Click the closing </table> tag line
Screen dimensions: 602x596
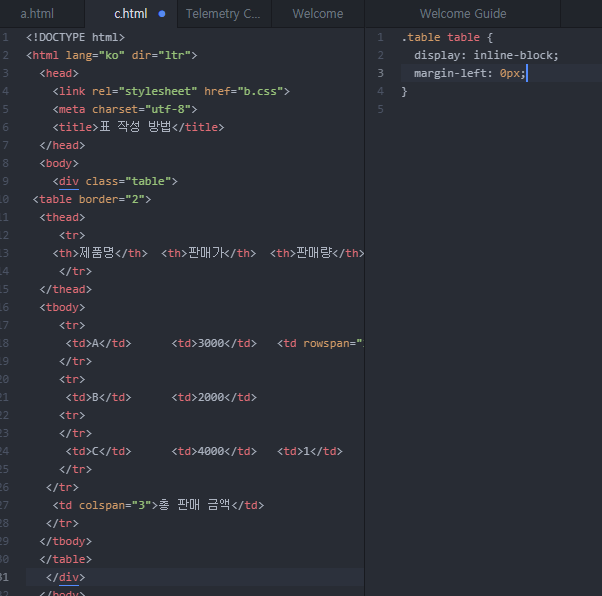66,559
